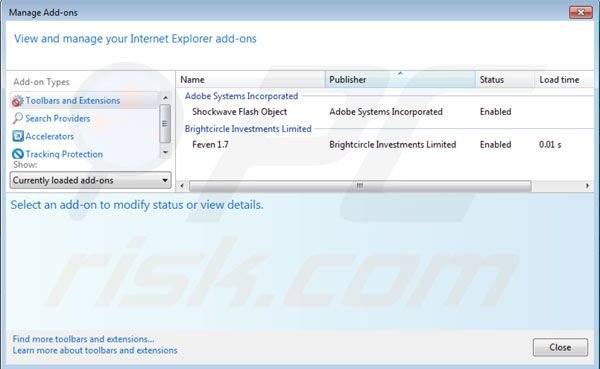Select Accelerators add-on type
The width and height of the screenshot is (600, 369).
click(50, 136)
